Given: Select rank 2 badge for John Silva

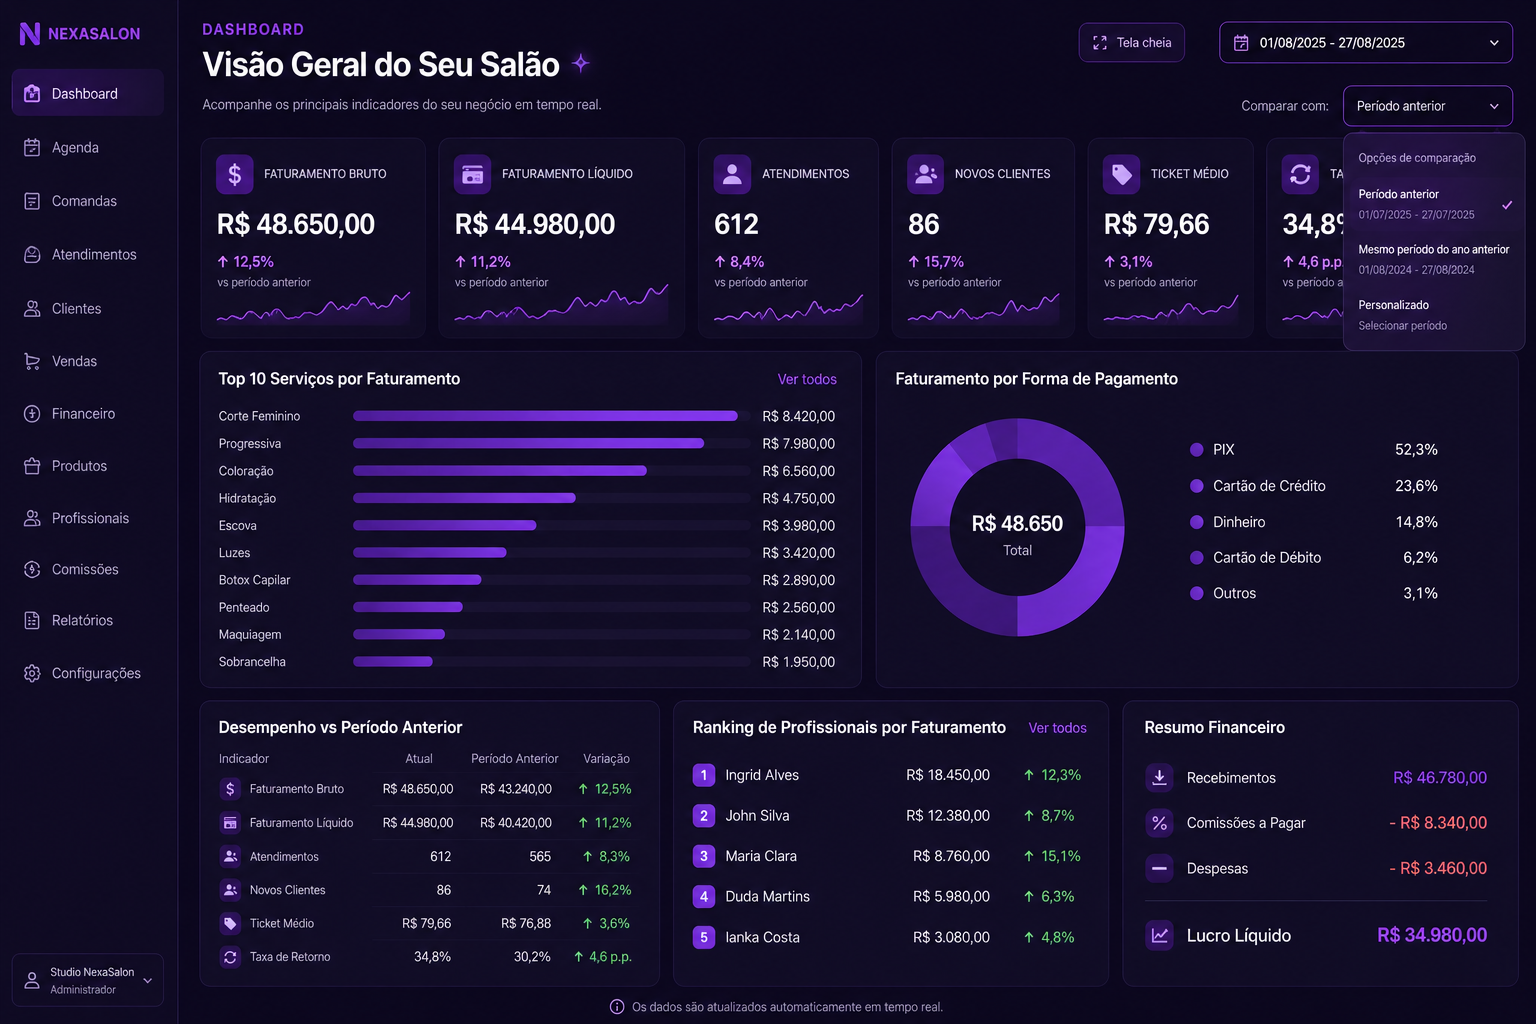Looking at the screenshot, I should click(x=704, y=816).
